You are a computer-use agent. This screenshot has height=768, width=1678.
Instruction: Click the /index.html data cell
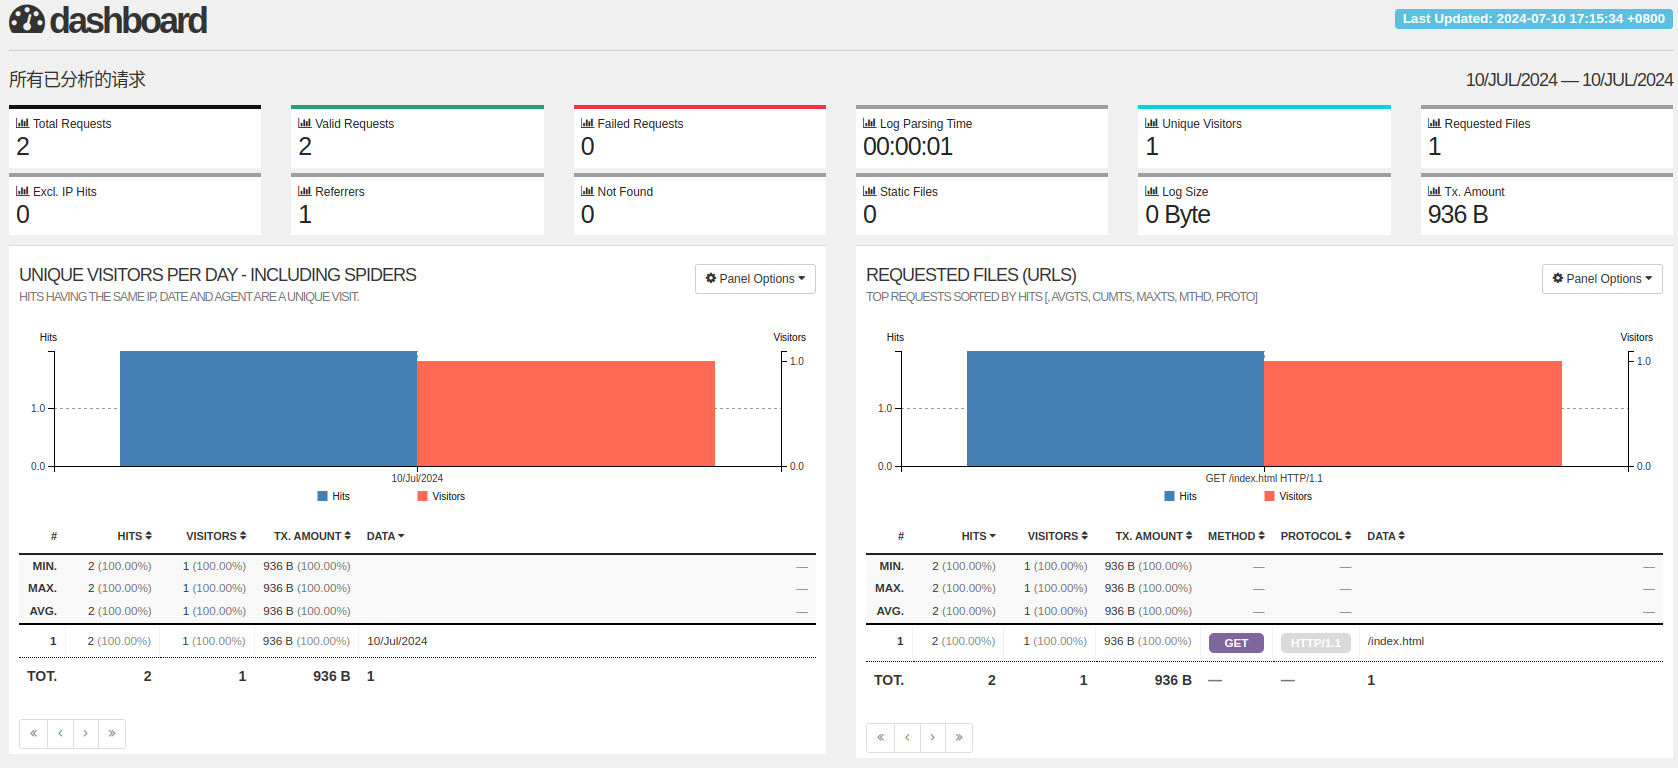point(1396,642)
